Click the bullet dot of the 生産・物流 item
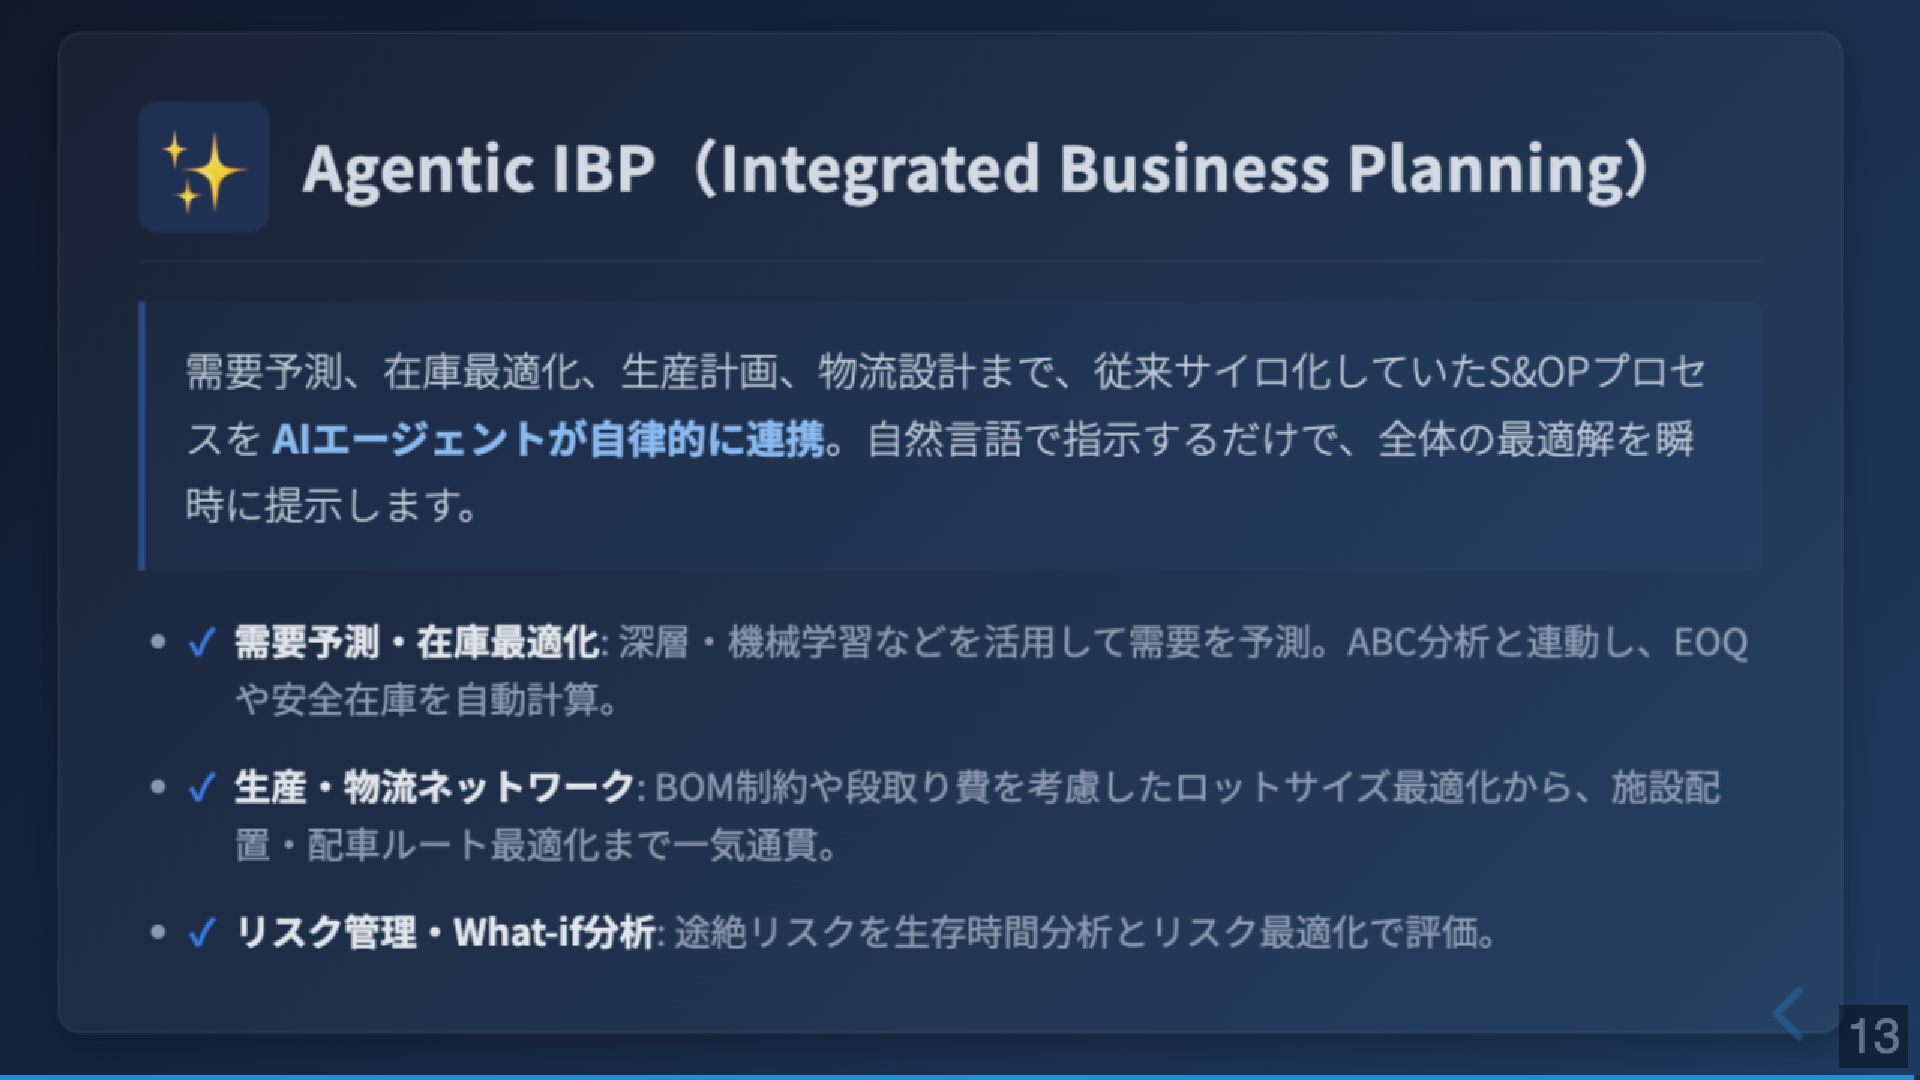 coord(157,787)
